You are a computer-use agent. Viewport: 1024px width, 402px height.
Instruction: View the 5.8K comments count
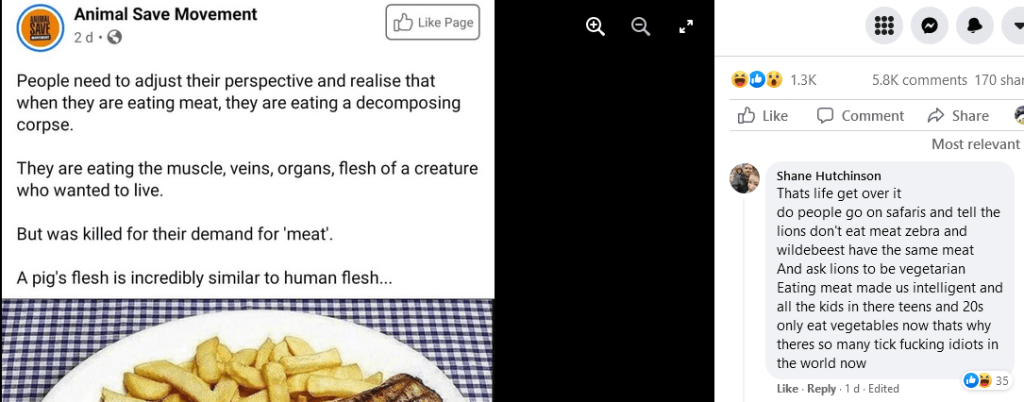[x=919, y=80]
